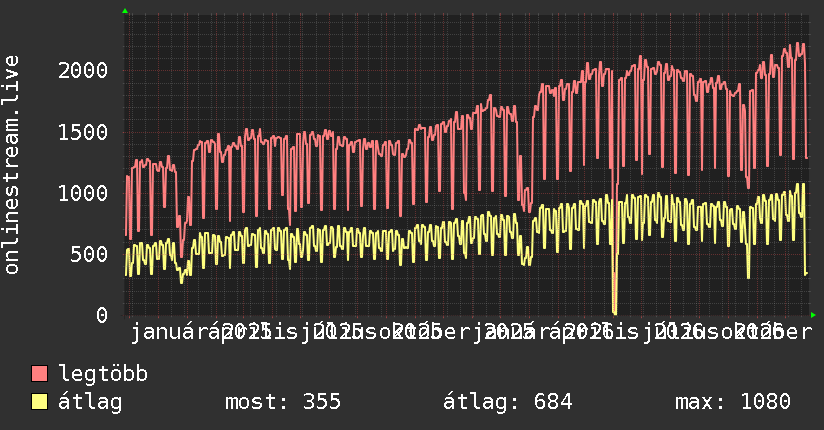This screenshot has height=430, width=824.
Task: Click the max: 1080 statistic
Action: [733, 402]
